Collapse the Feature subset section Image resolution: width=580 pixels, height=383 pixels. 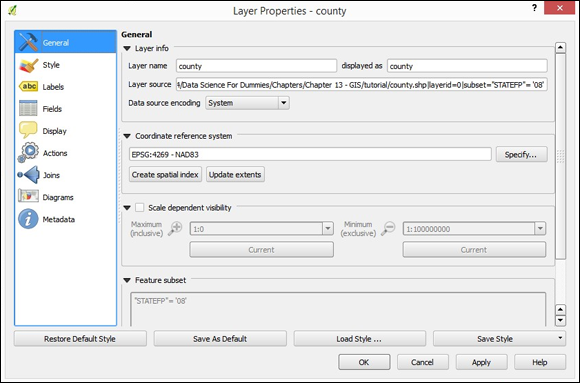click(x=127, y=280)
